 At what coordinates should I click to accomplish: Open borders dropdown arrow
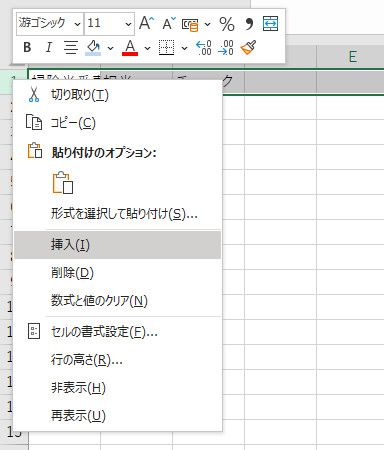click(x=184, y=48)
